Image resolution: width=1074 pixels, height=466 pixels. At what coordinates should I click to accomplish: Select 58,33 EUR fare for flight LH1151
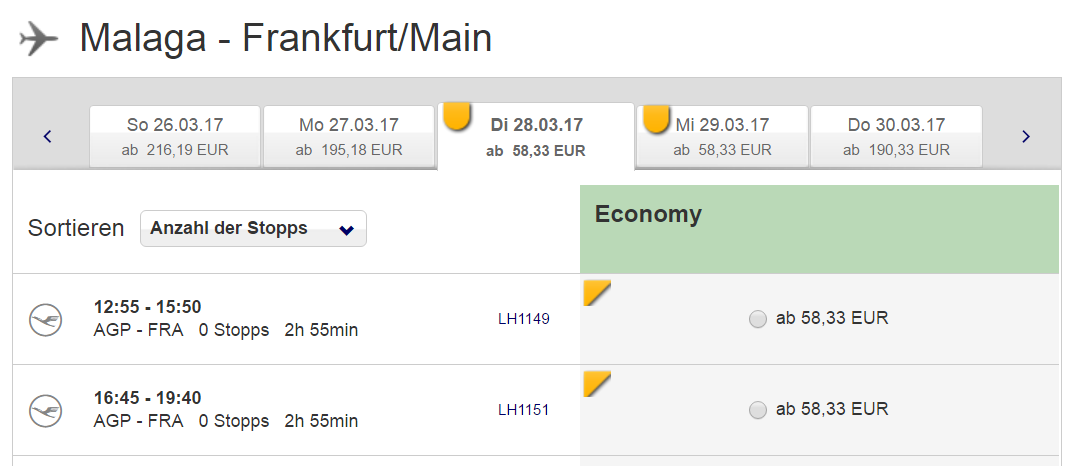(758, 410)
